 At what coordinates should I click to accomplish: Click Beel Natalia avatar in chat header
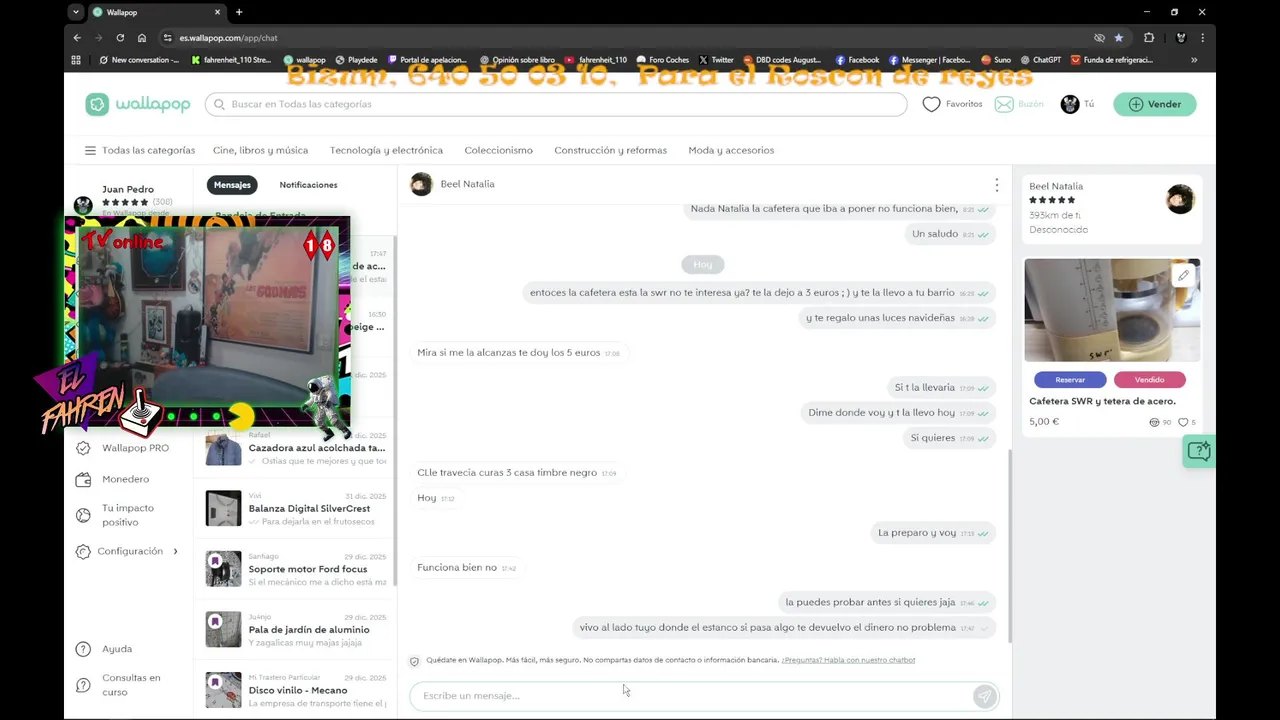tap(421, 184)
